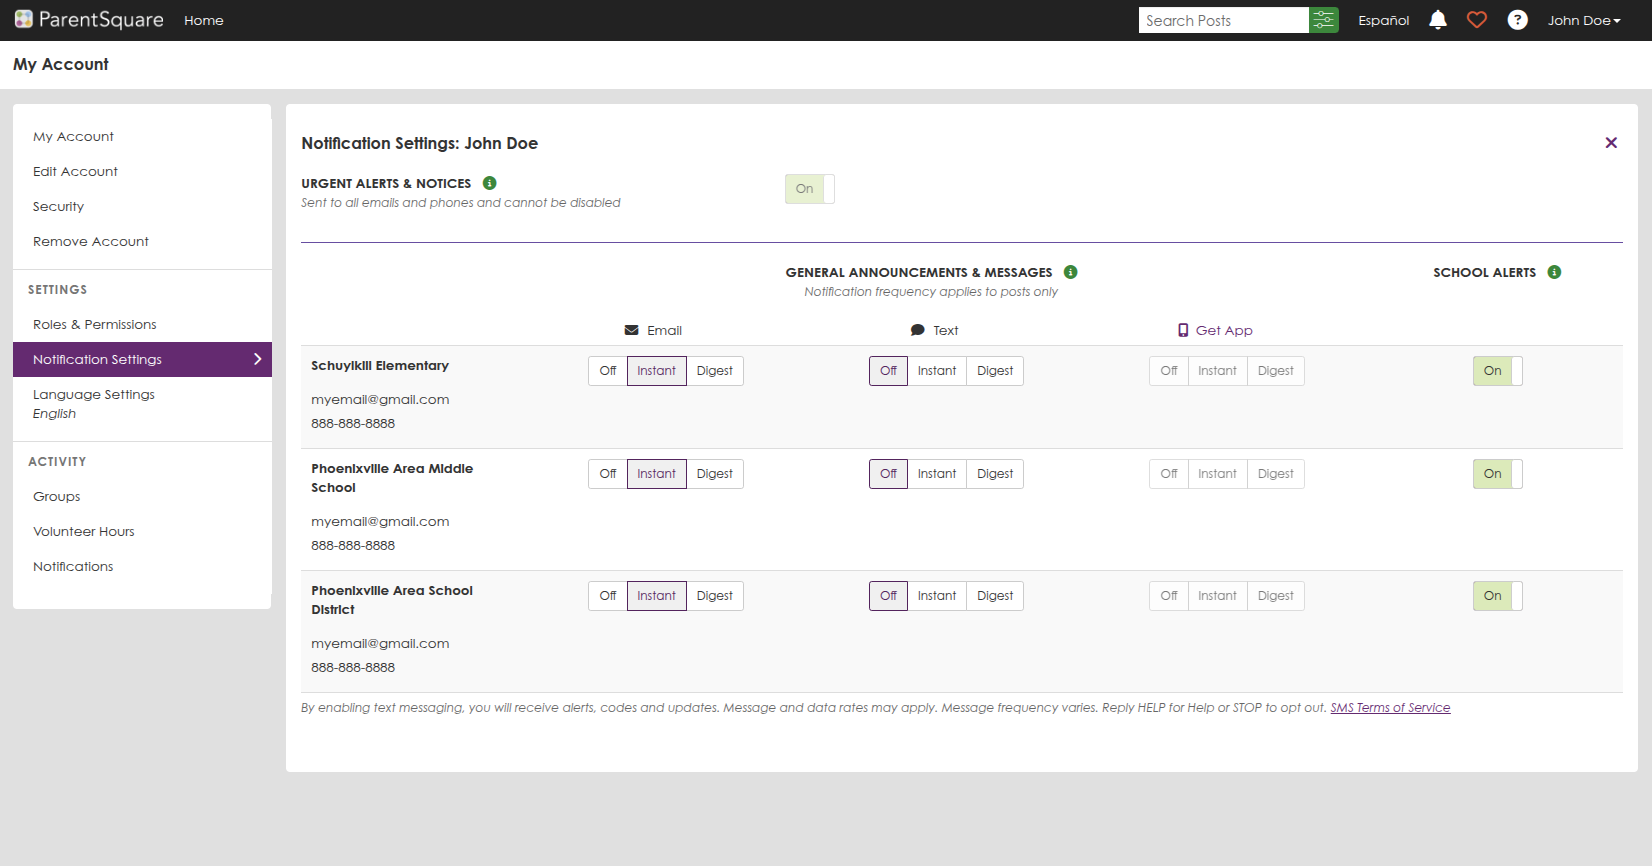Close the Notification Settings panel

click(1611, 143)
